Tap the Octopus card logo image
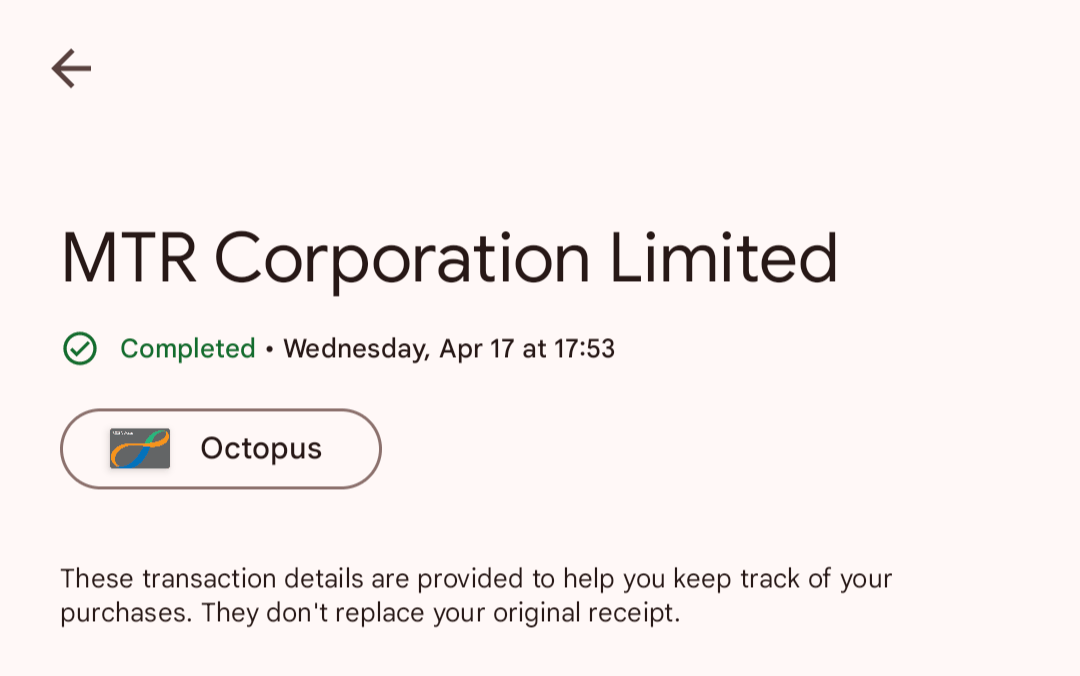 [x=140, y=449]
